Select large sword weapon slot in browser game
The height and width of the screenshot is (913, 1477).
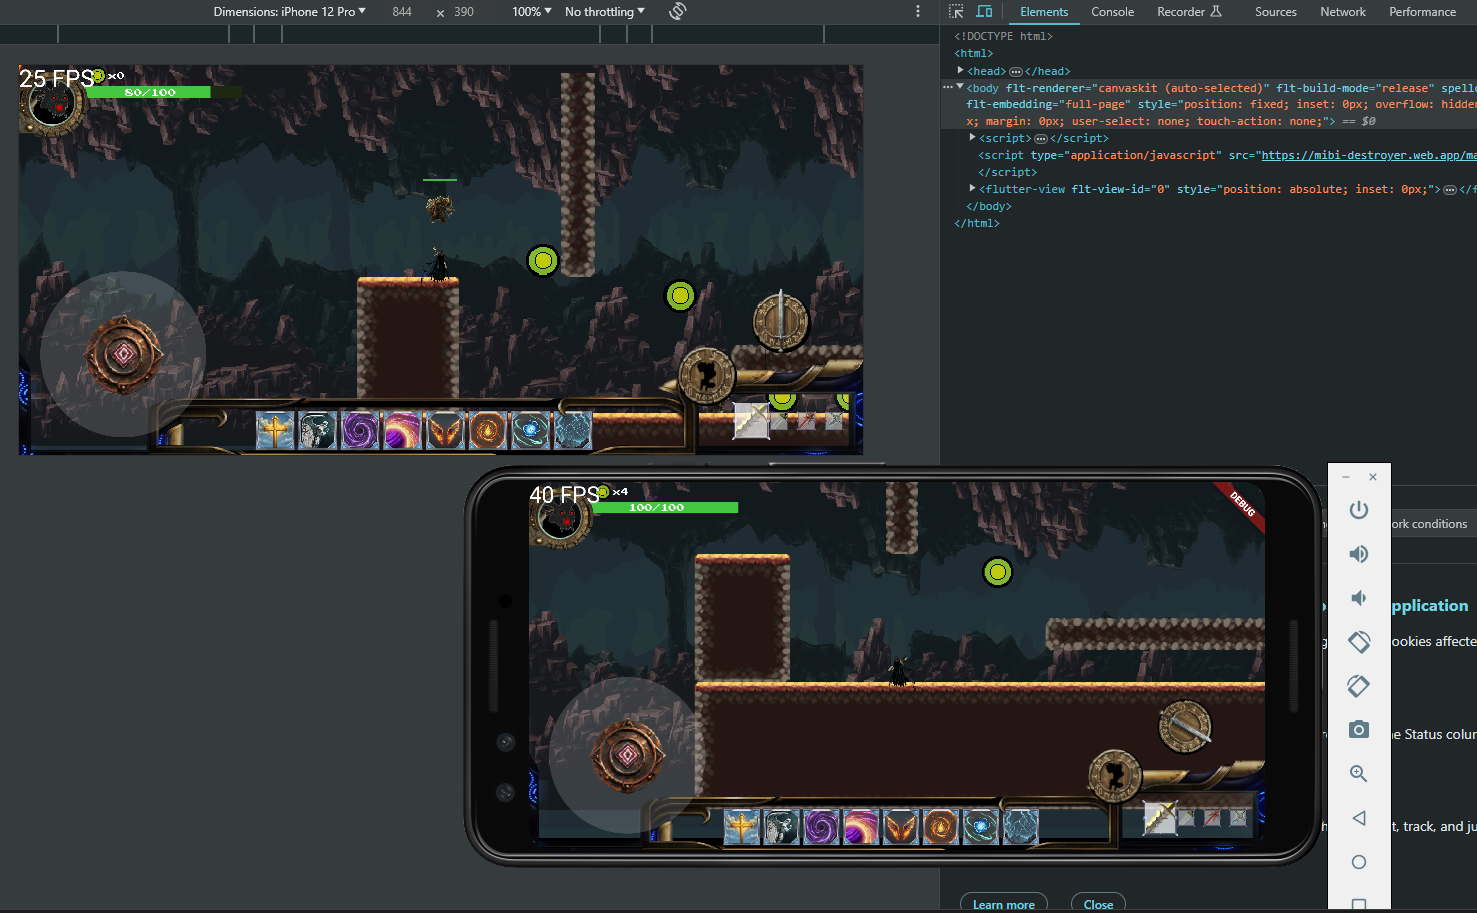751,421
